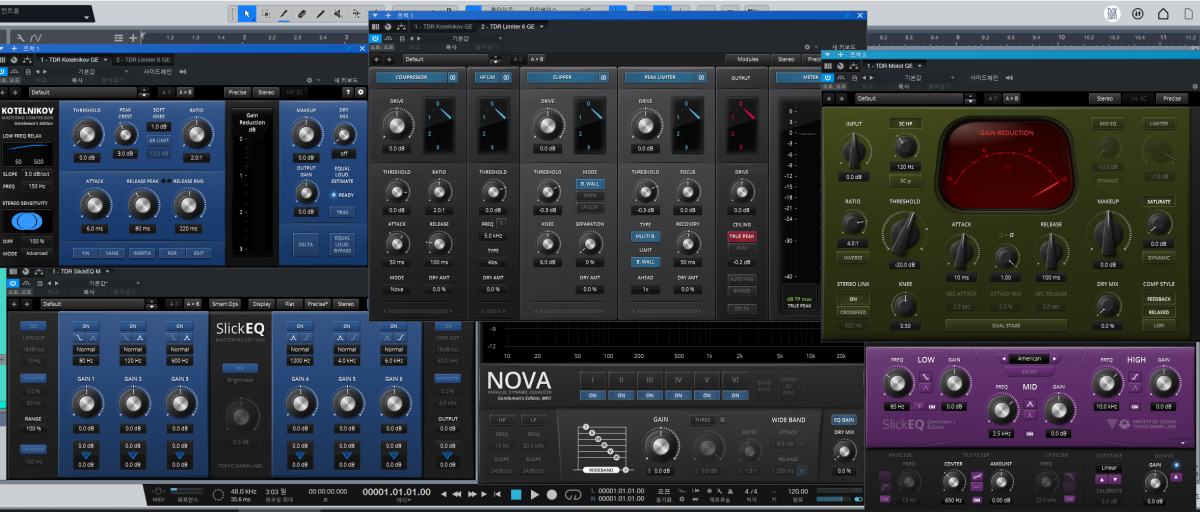Click the stop button in transport bar
Screen dimensions: 1200x512
[516, 494]
